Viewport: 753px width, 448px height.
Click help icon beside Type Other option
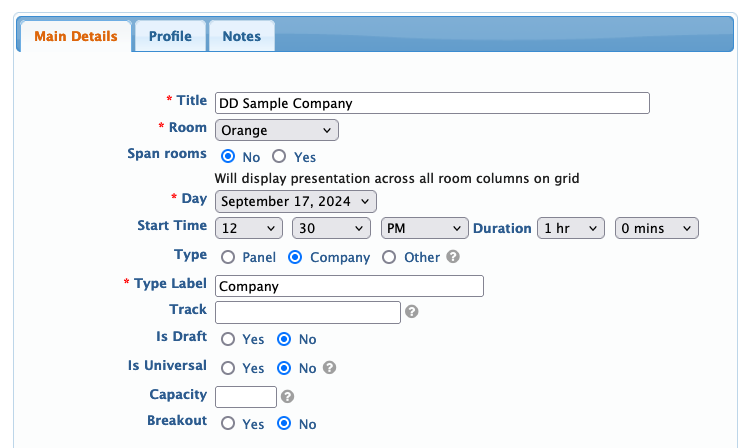(452, 257)
